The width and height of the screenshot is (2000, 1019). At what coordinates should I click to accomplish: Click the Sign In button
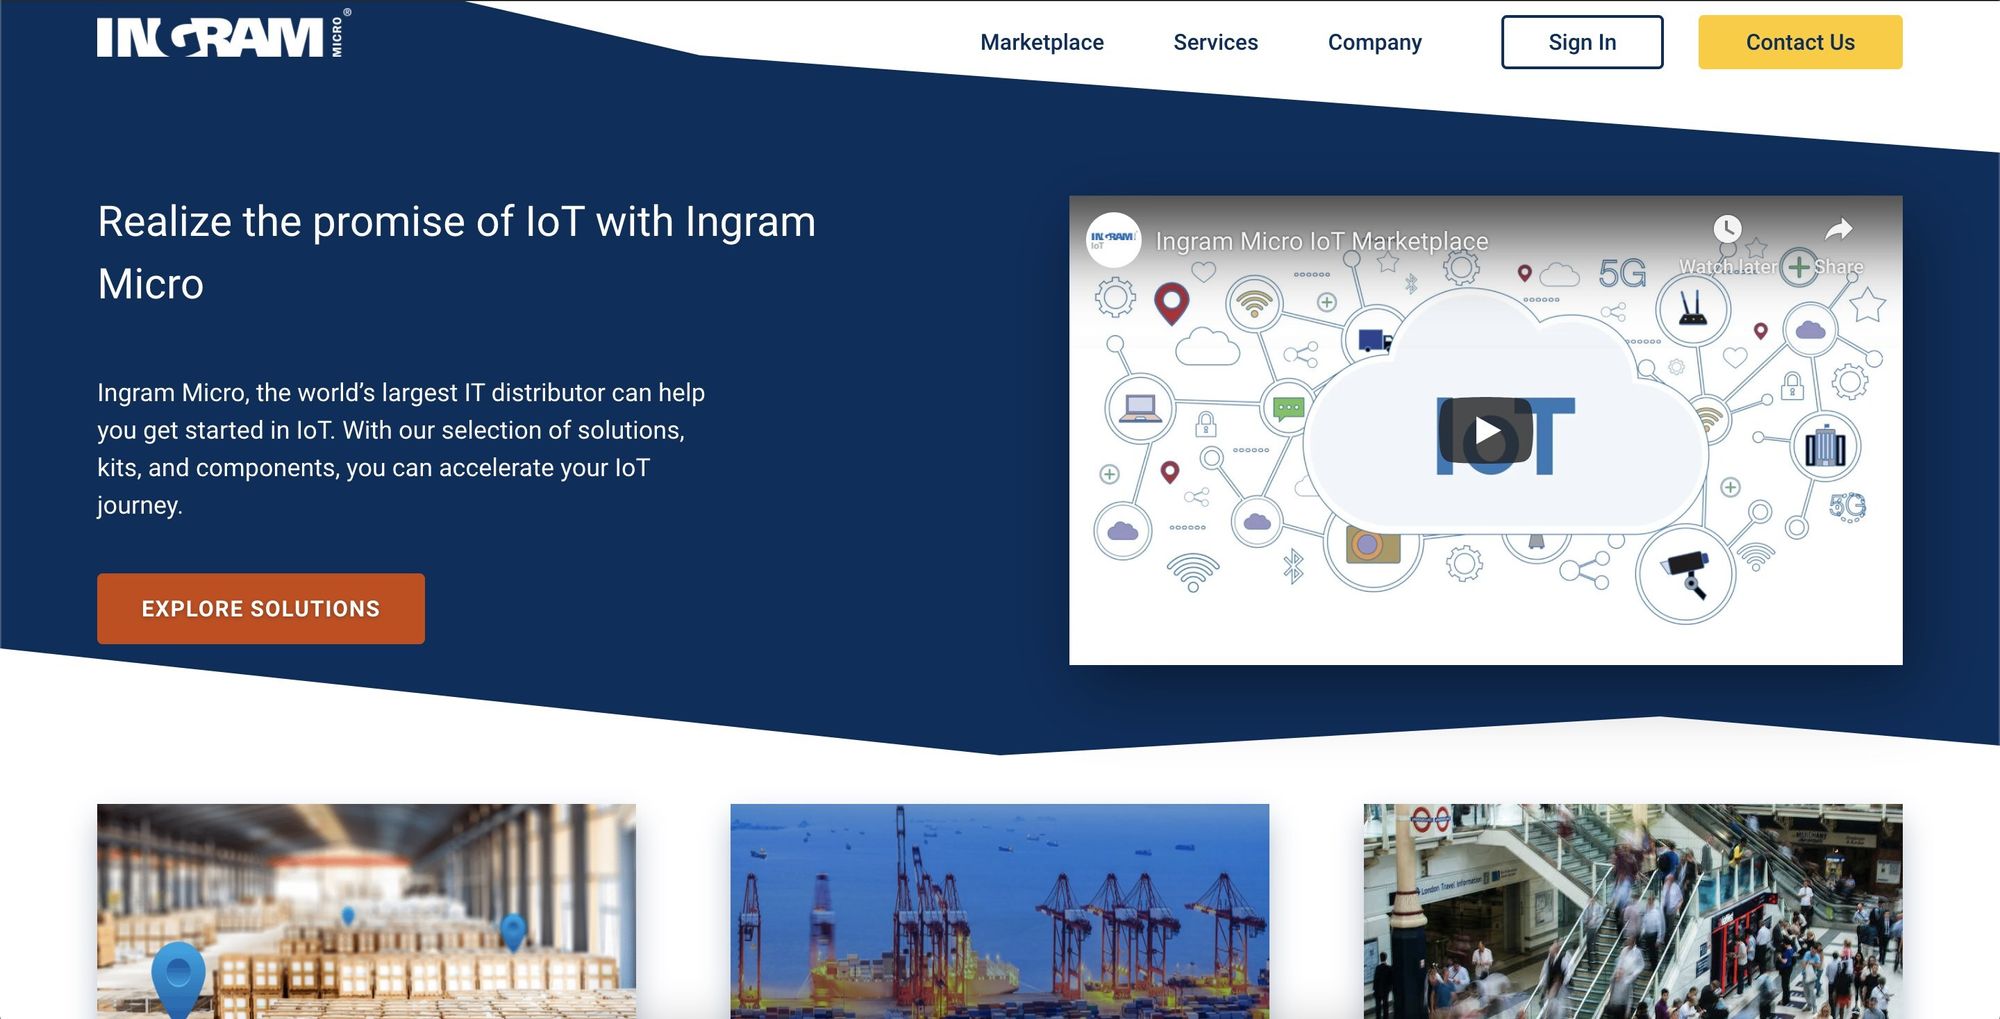tap(1582, 42)
